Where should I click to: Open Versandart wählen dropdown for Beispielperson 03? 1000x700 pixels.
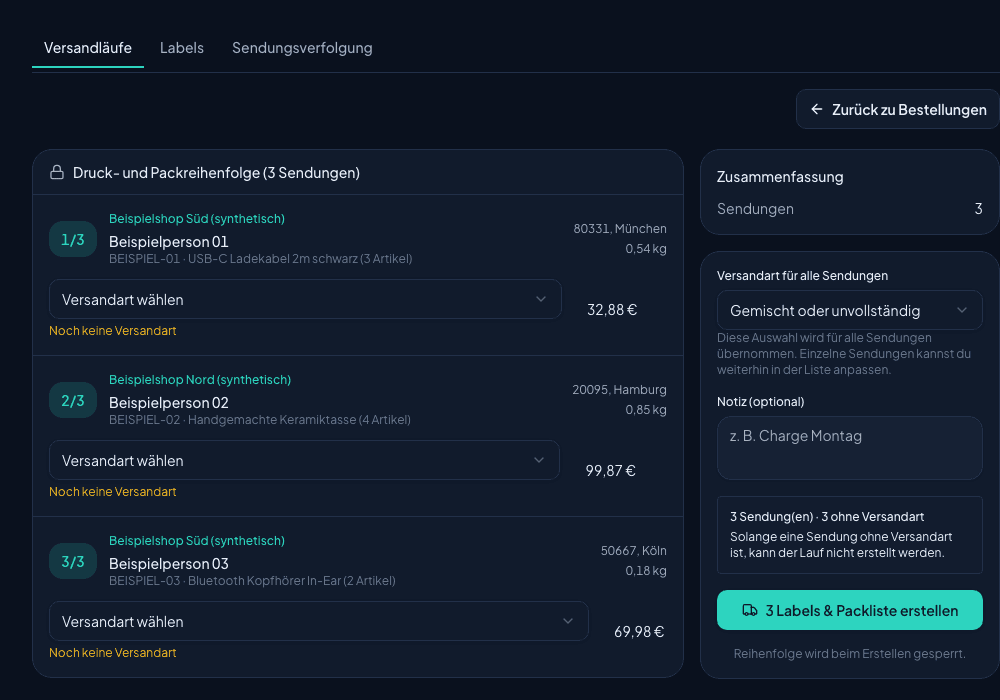pyautogui.click(x=319, y=621)
